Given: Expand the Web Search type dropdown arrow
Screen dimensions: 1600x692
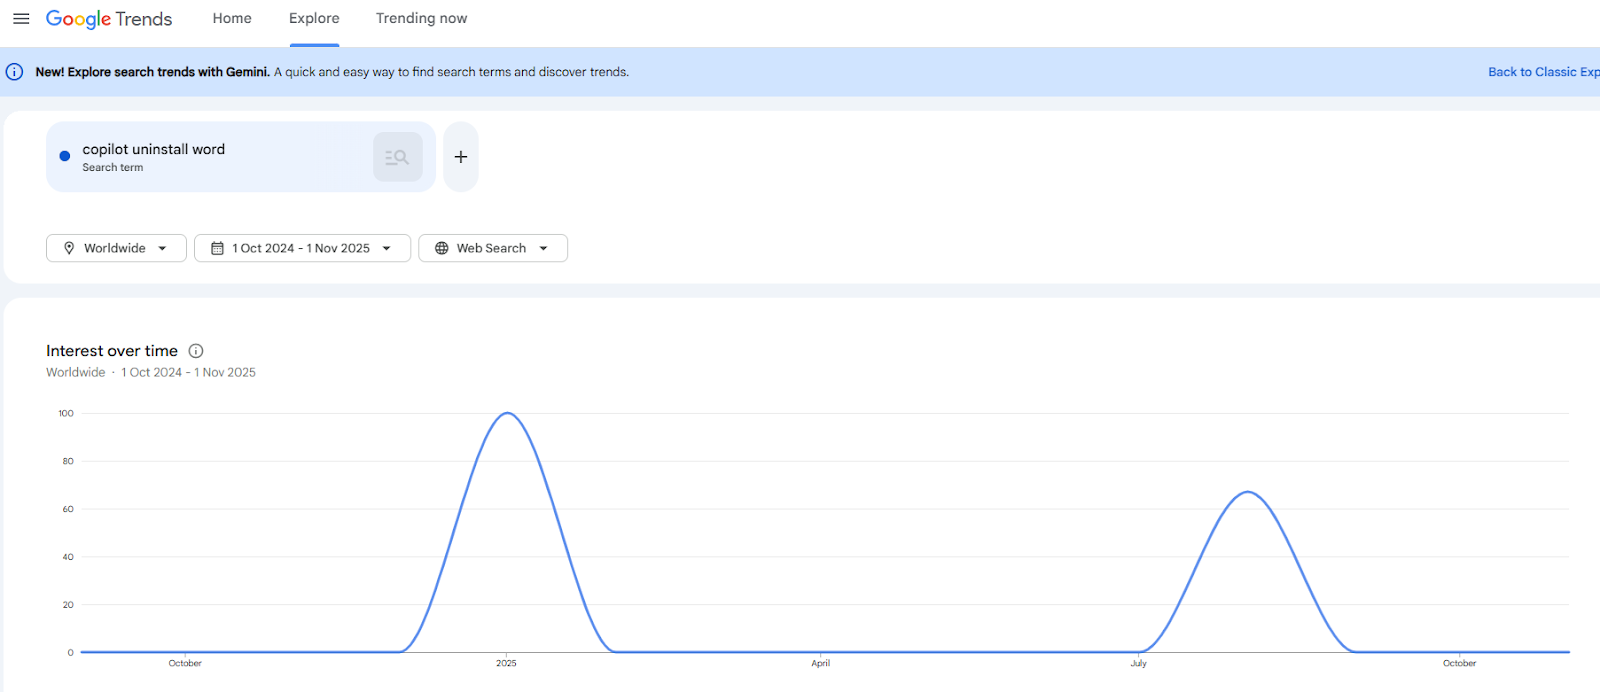Looking at the screenshot, I should click(543, 248).
